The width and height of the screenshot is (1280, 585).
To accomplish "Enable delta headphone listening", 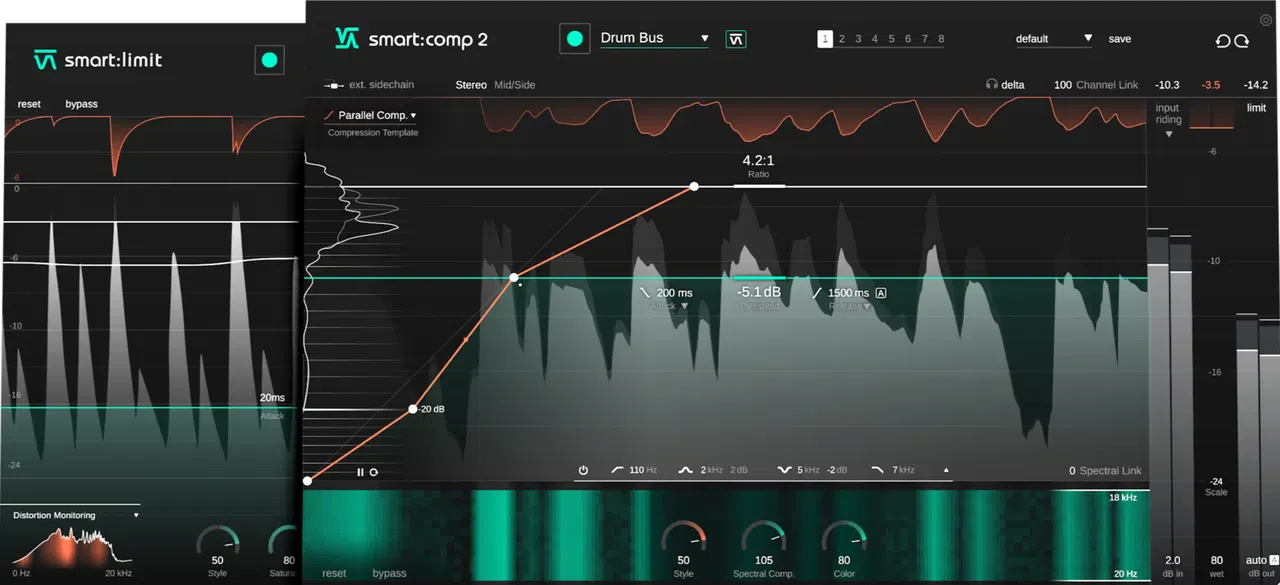I will coord(1005,85).
